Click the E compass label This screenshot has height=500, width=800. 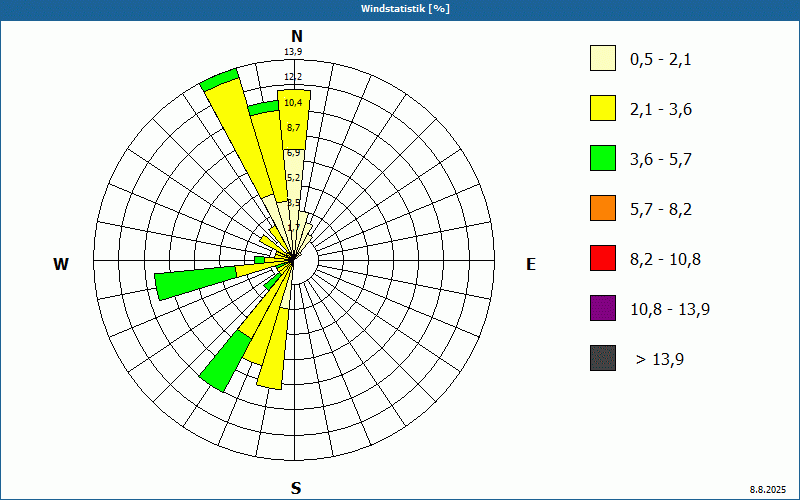coord(531,264)
